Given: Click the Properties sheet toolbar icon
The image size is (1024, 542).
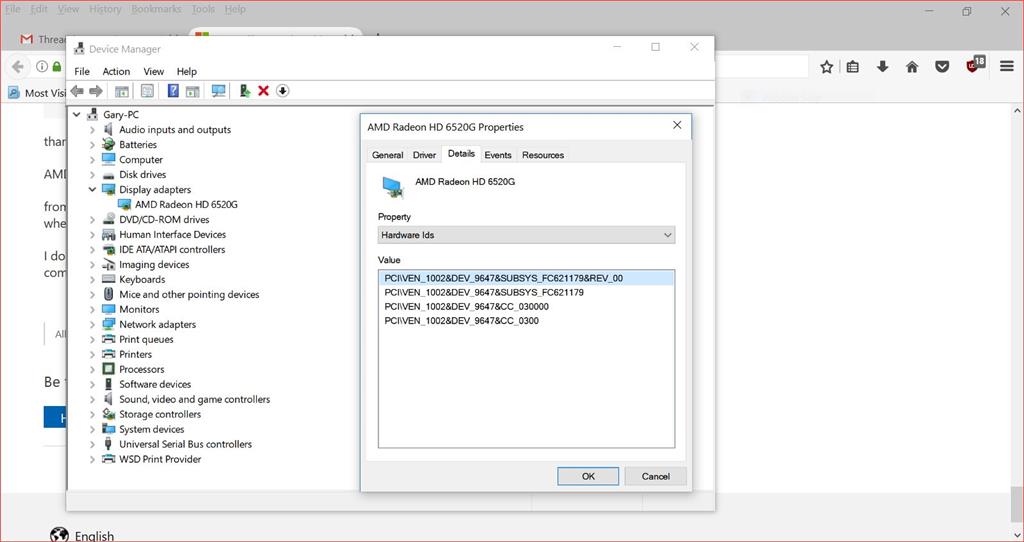Looking at the screenshot, I should coord(148,91).
